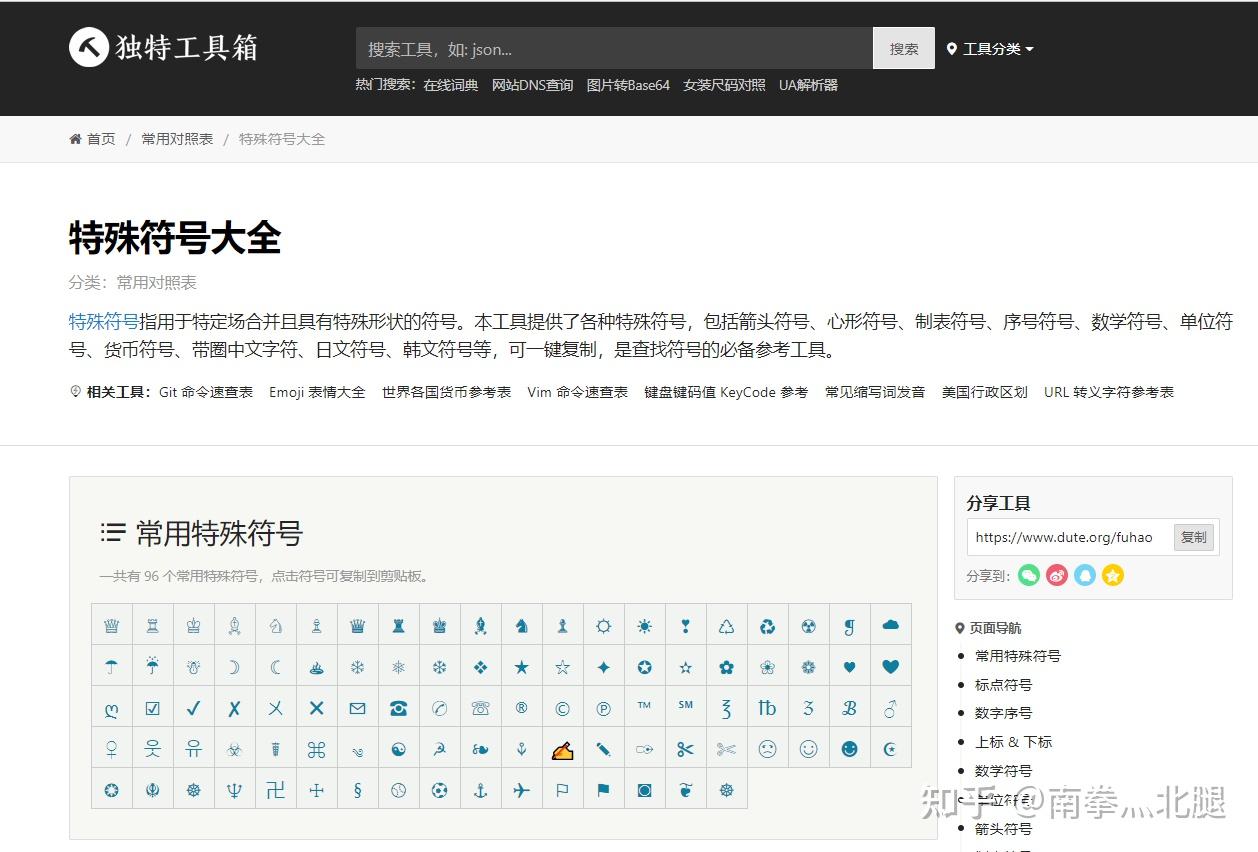
Task: Copy the crown symbol from the grid
Action: (112, 624)
